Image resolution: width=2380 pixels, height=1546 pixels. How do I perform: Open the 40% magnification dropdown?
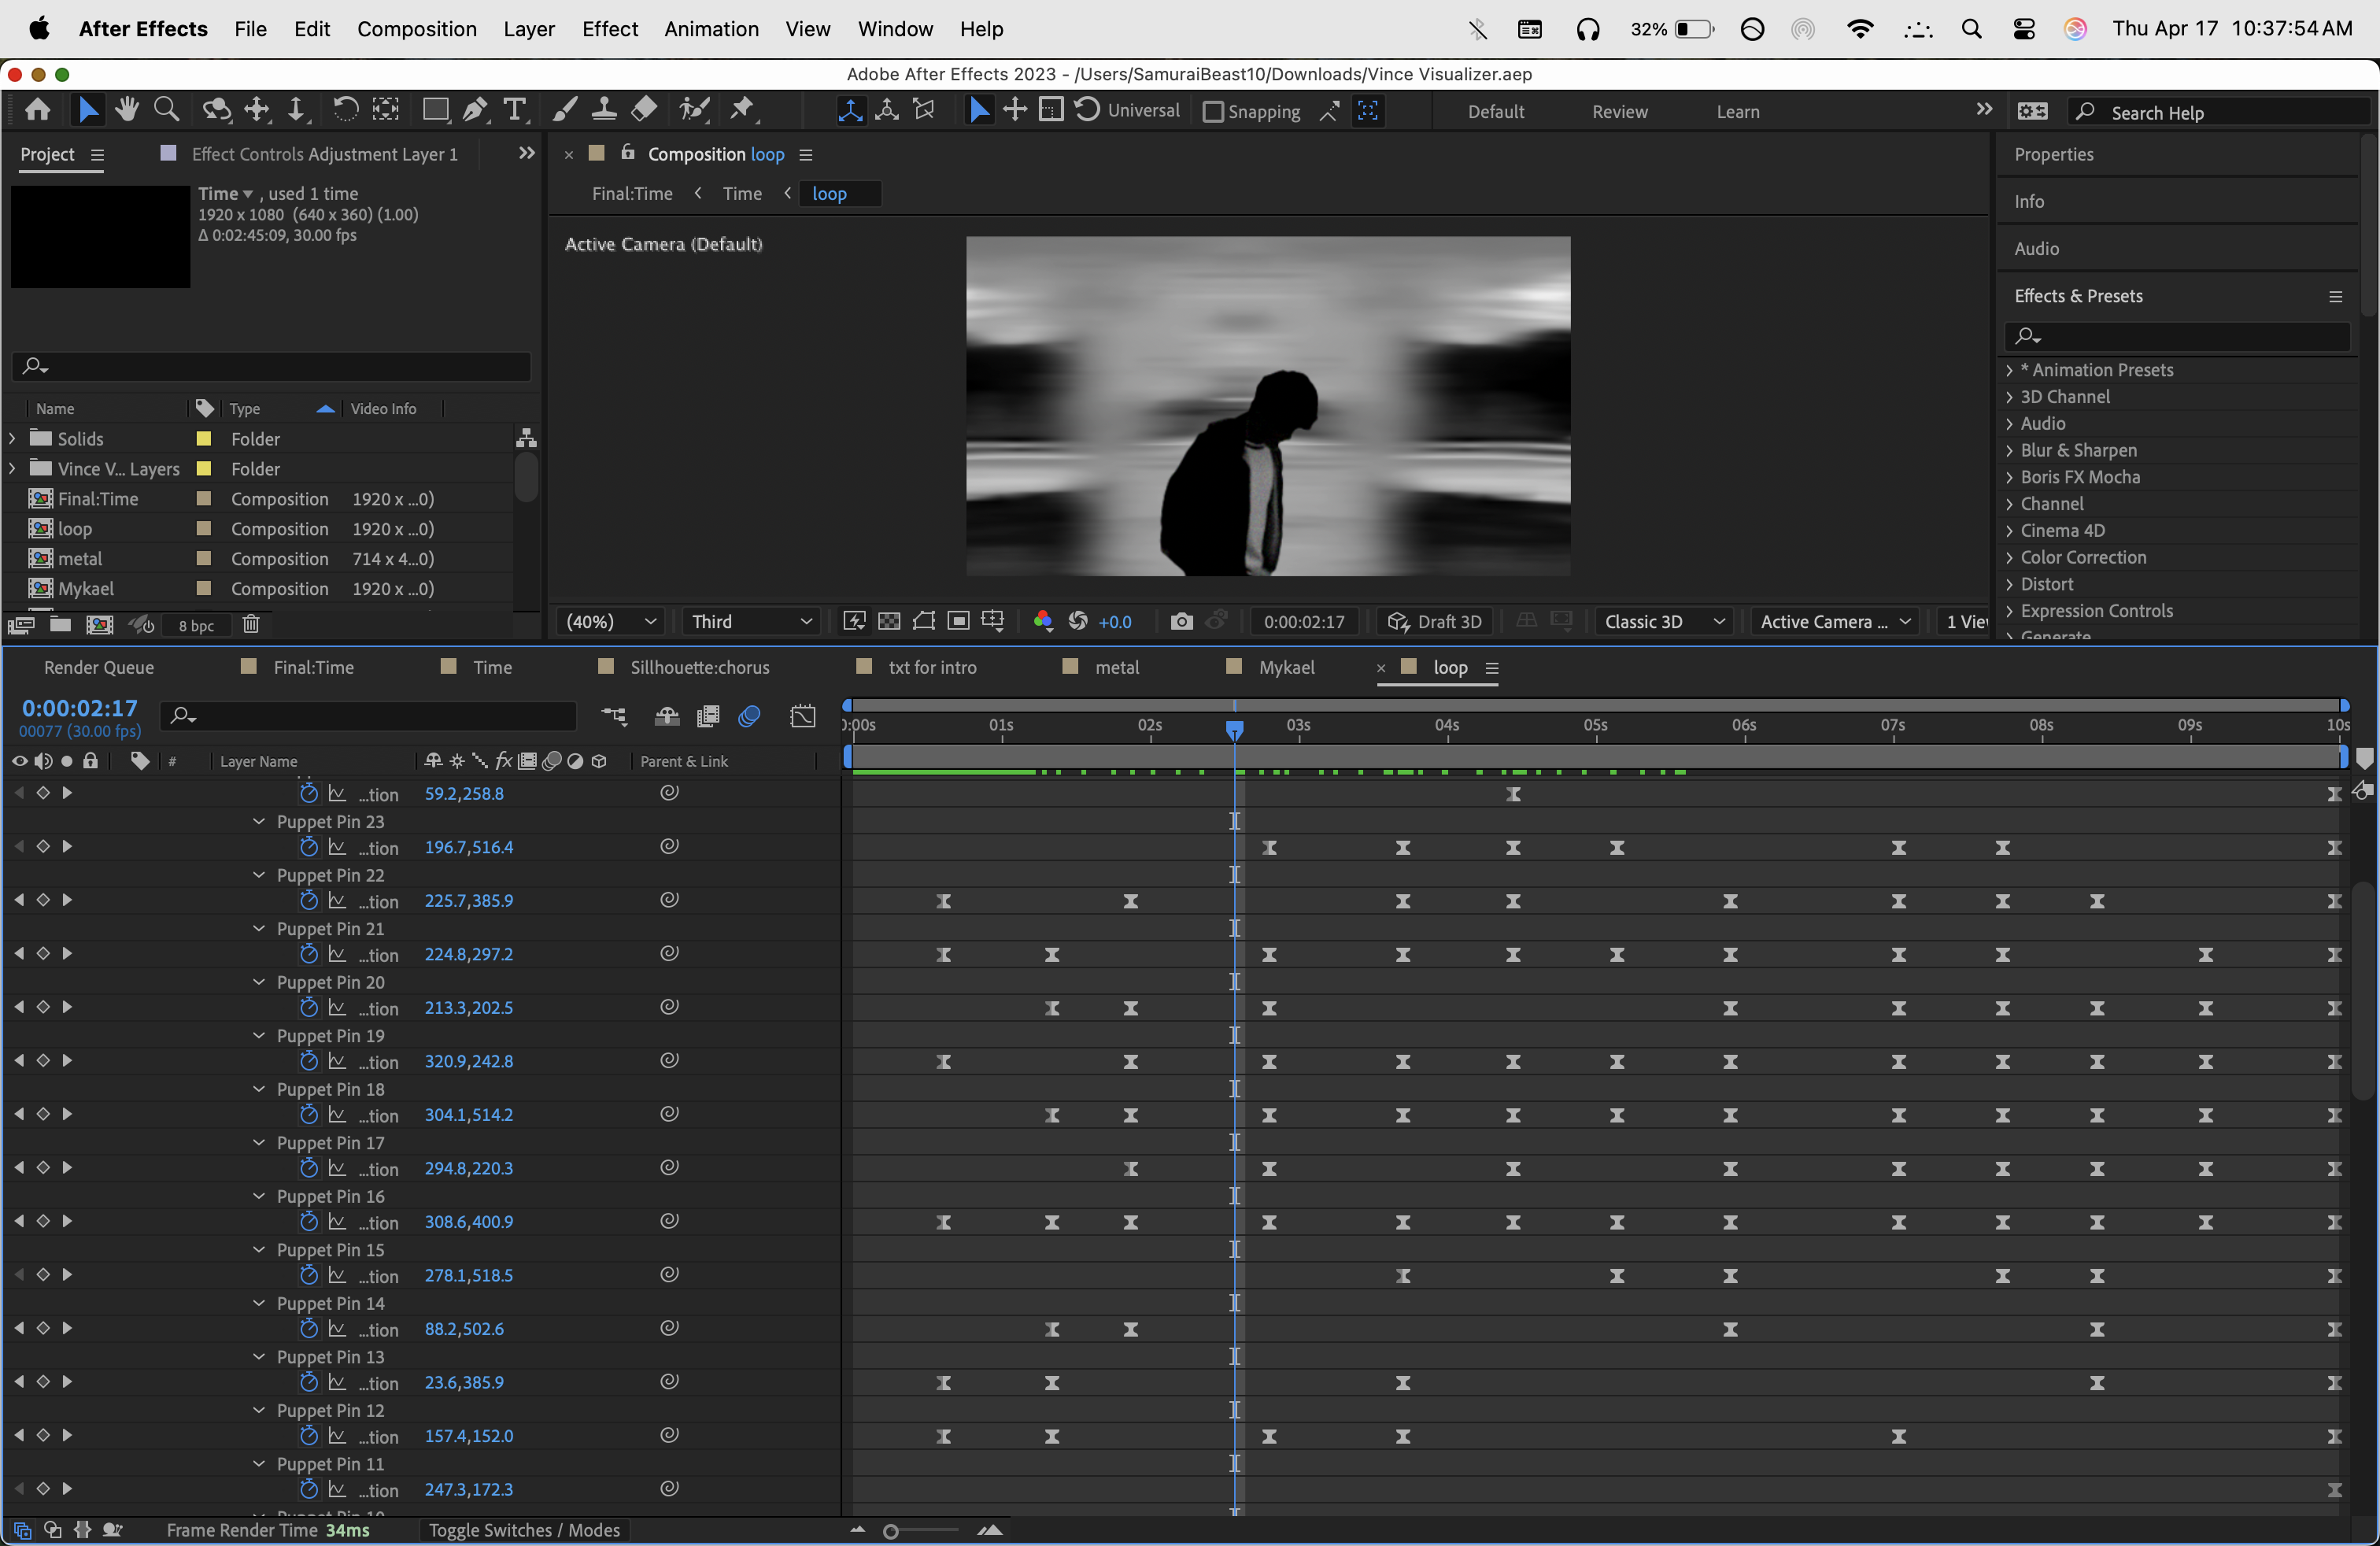coord(611,621)
